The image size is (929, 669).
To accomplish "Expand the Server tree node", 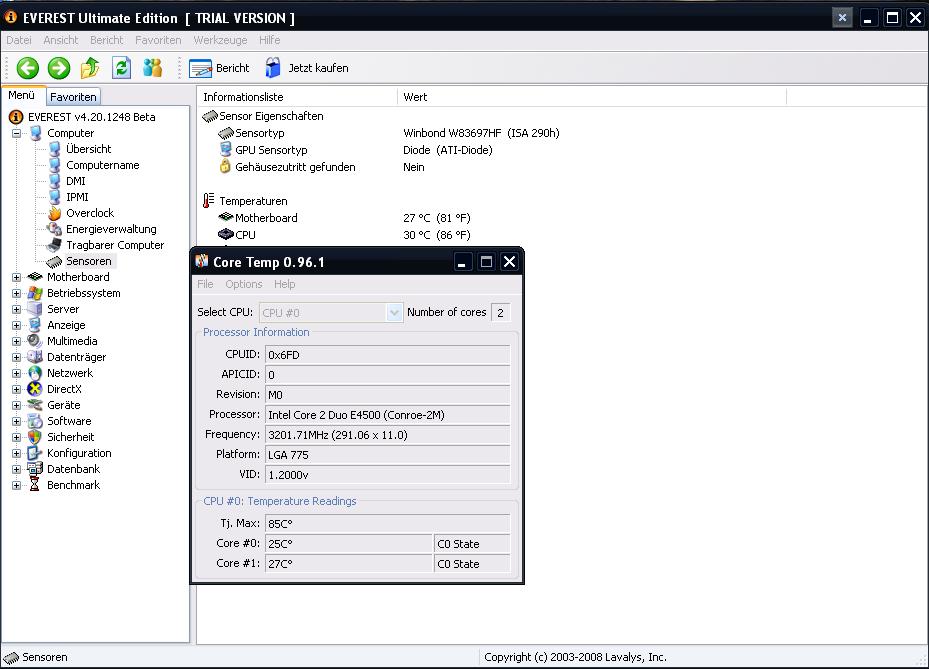I will click(x=17, y=309).
